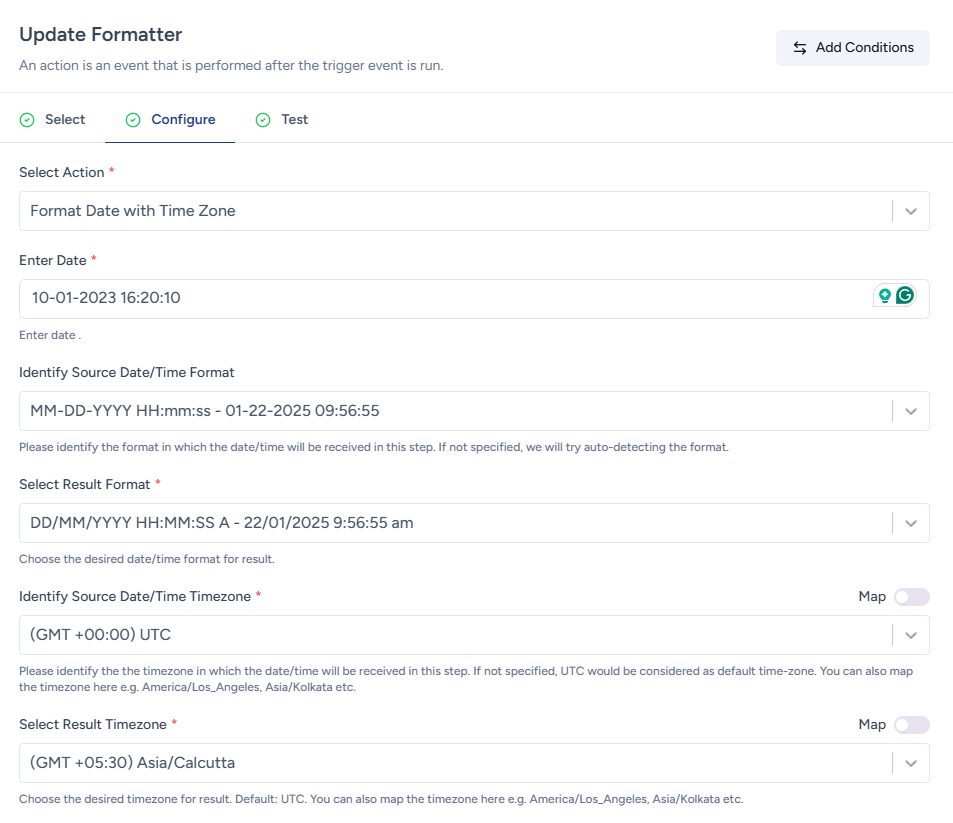Click the checkmark icon beside Test tab
Screen dimensions: 953x823
[263, 120]
